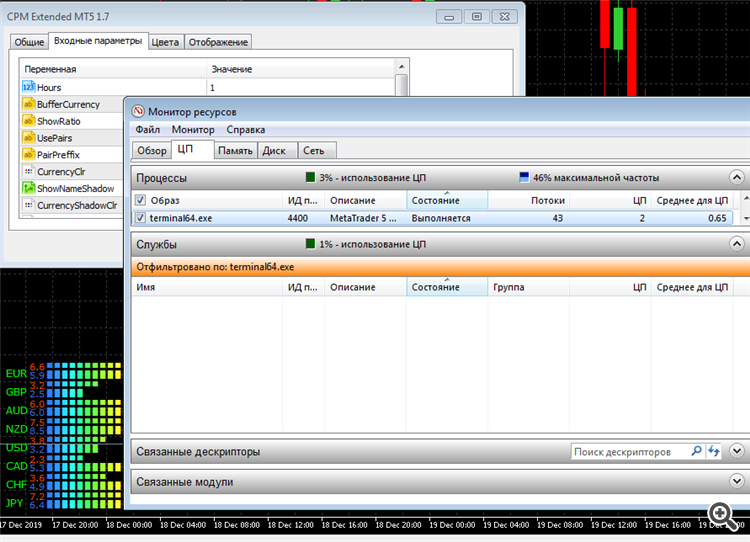Click the 18 Dec 12:00 time axis label
750x542 pixels.
click(290, 525)
